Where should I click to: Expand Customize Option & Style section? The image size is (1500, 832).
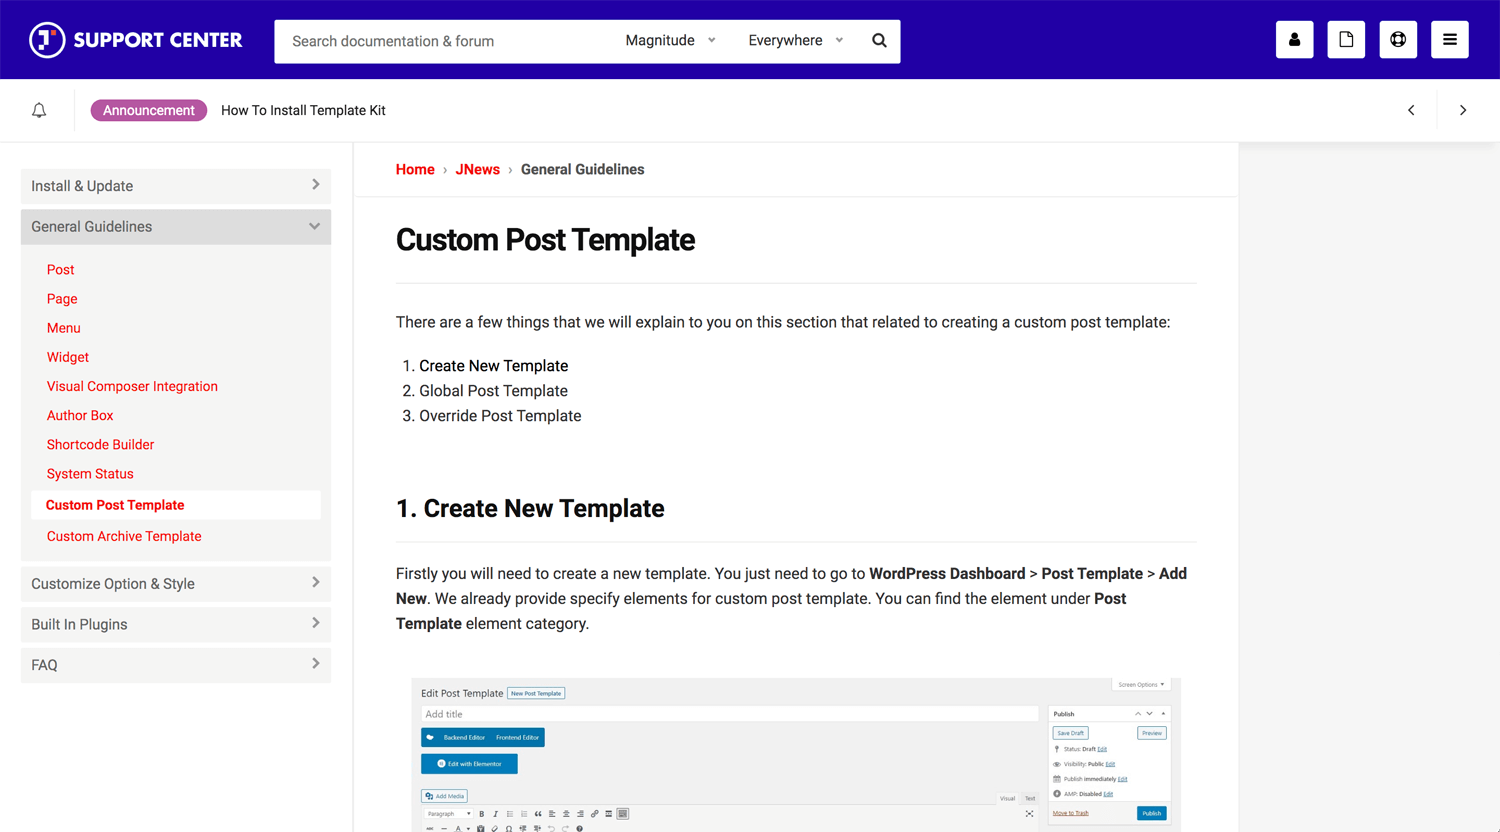(176, 584)
